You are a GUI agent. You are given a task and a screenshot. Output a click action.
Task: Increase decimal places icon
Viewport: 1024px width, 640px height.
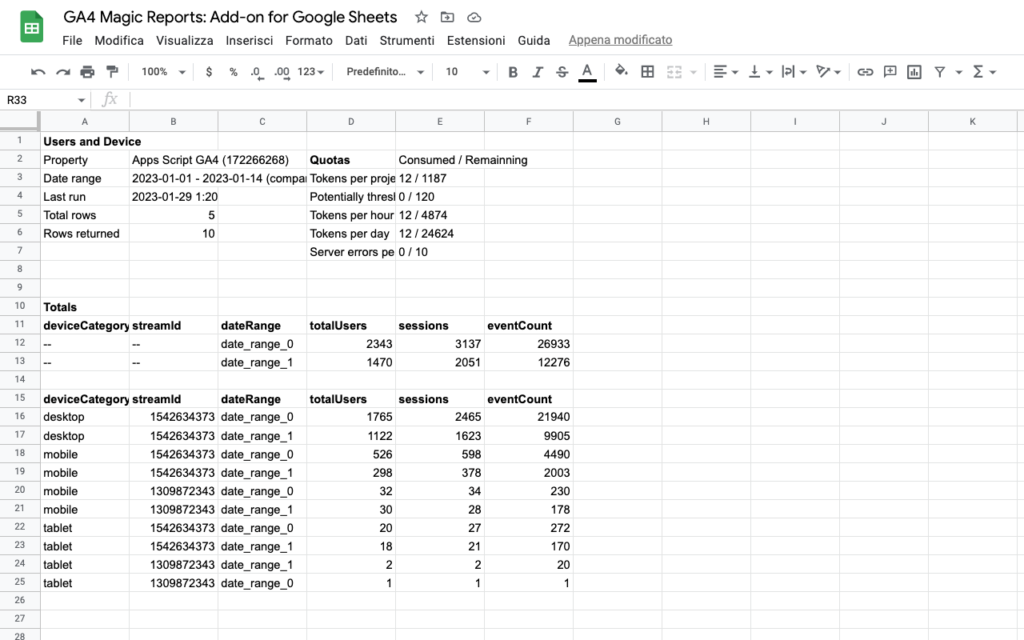[x=282, y=72]
